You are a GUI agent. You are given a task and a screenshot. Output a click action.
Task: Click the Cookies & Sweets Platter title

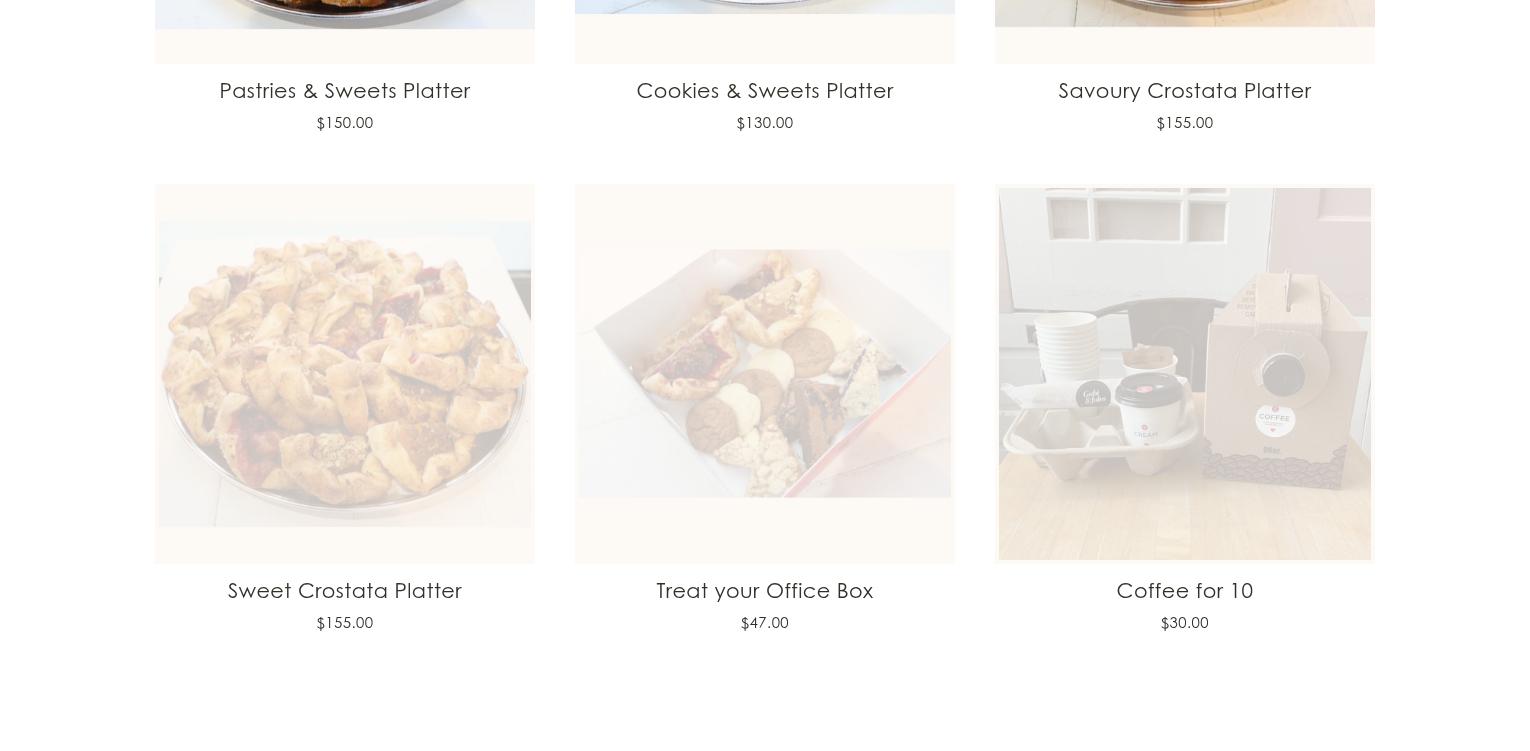click(x=765, y=91)
